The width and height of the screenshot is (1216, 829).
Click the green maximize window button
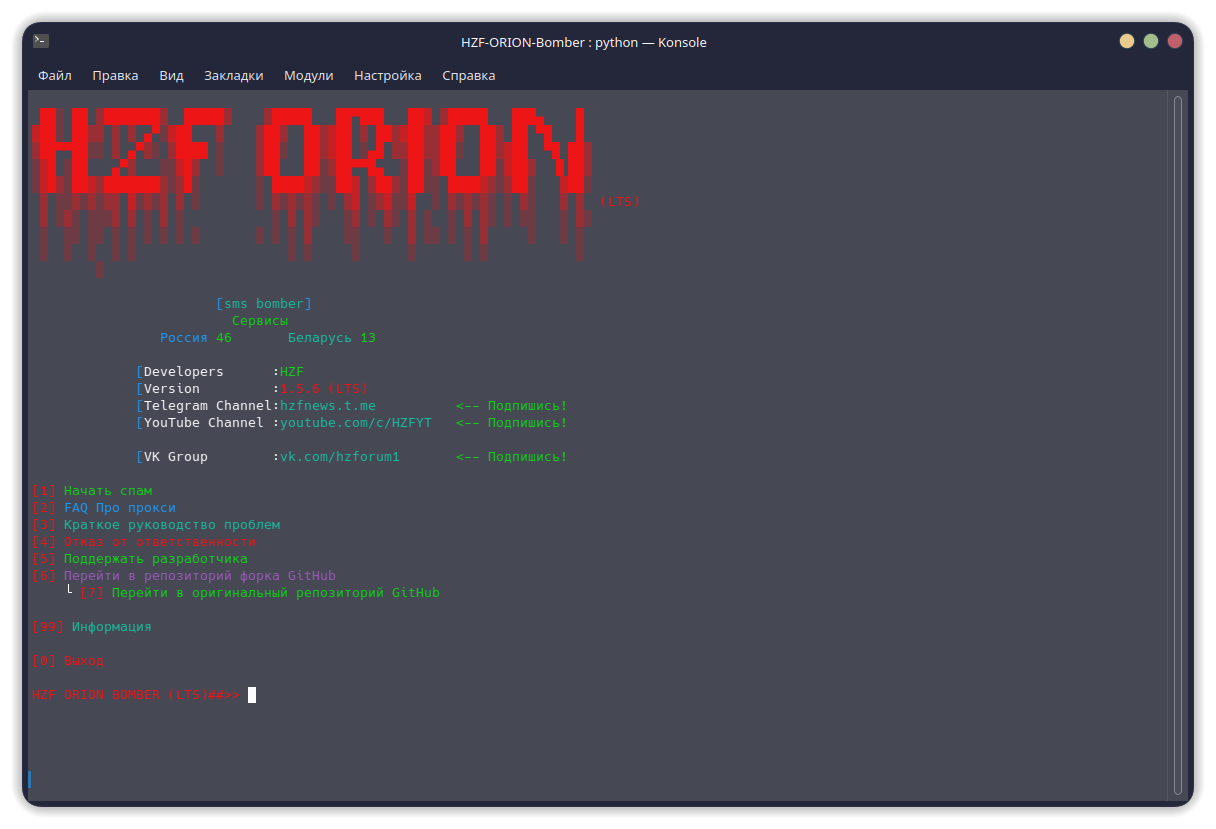[1151, 41]
